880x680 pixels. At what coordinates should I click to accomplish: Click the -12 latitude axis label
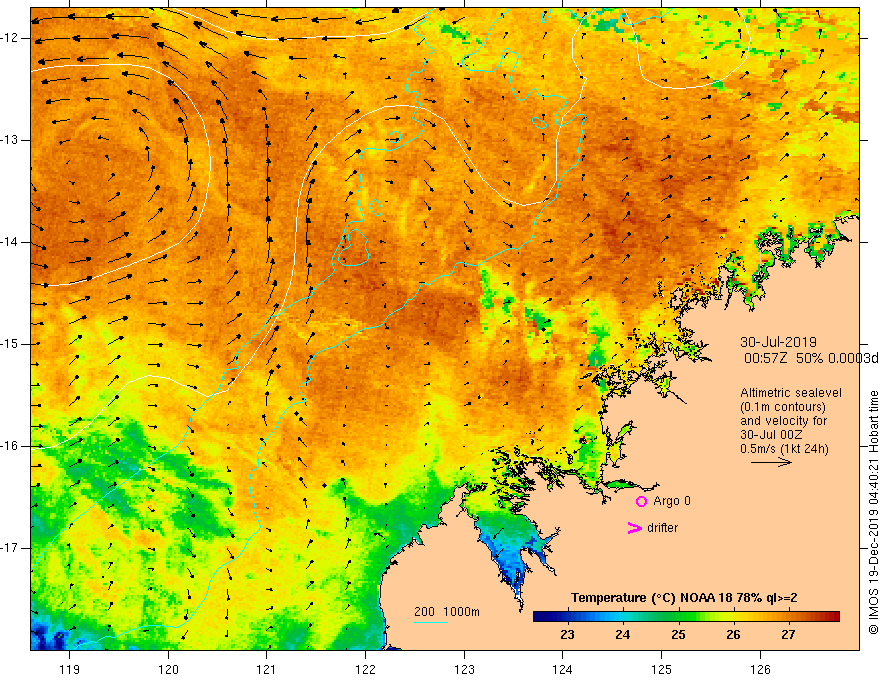(10, 38)
